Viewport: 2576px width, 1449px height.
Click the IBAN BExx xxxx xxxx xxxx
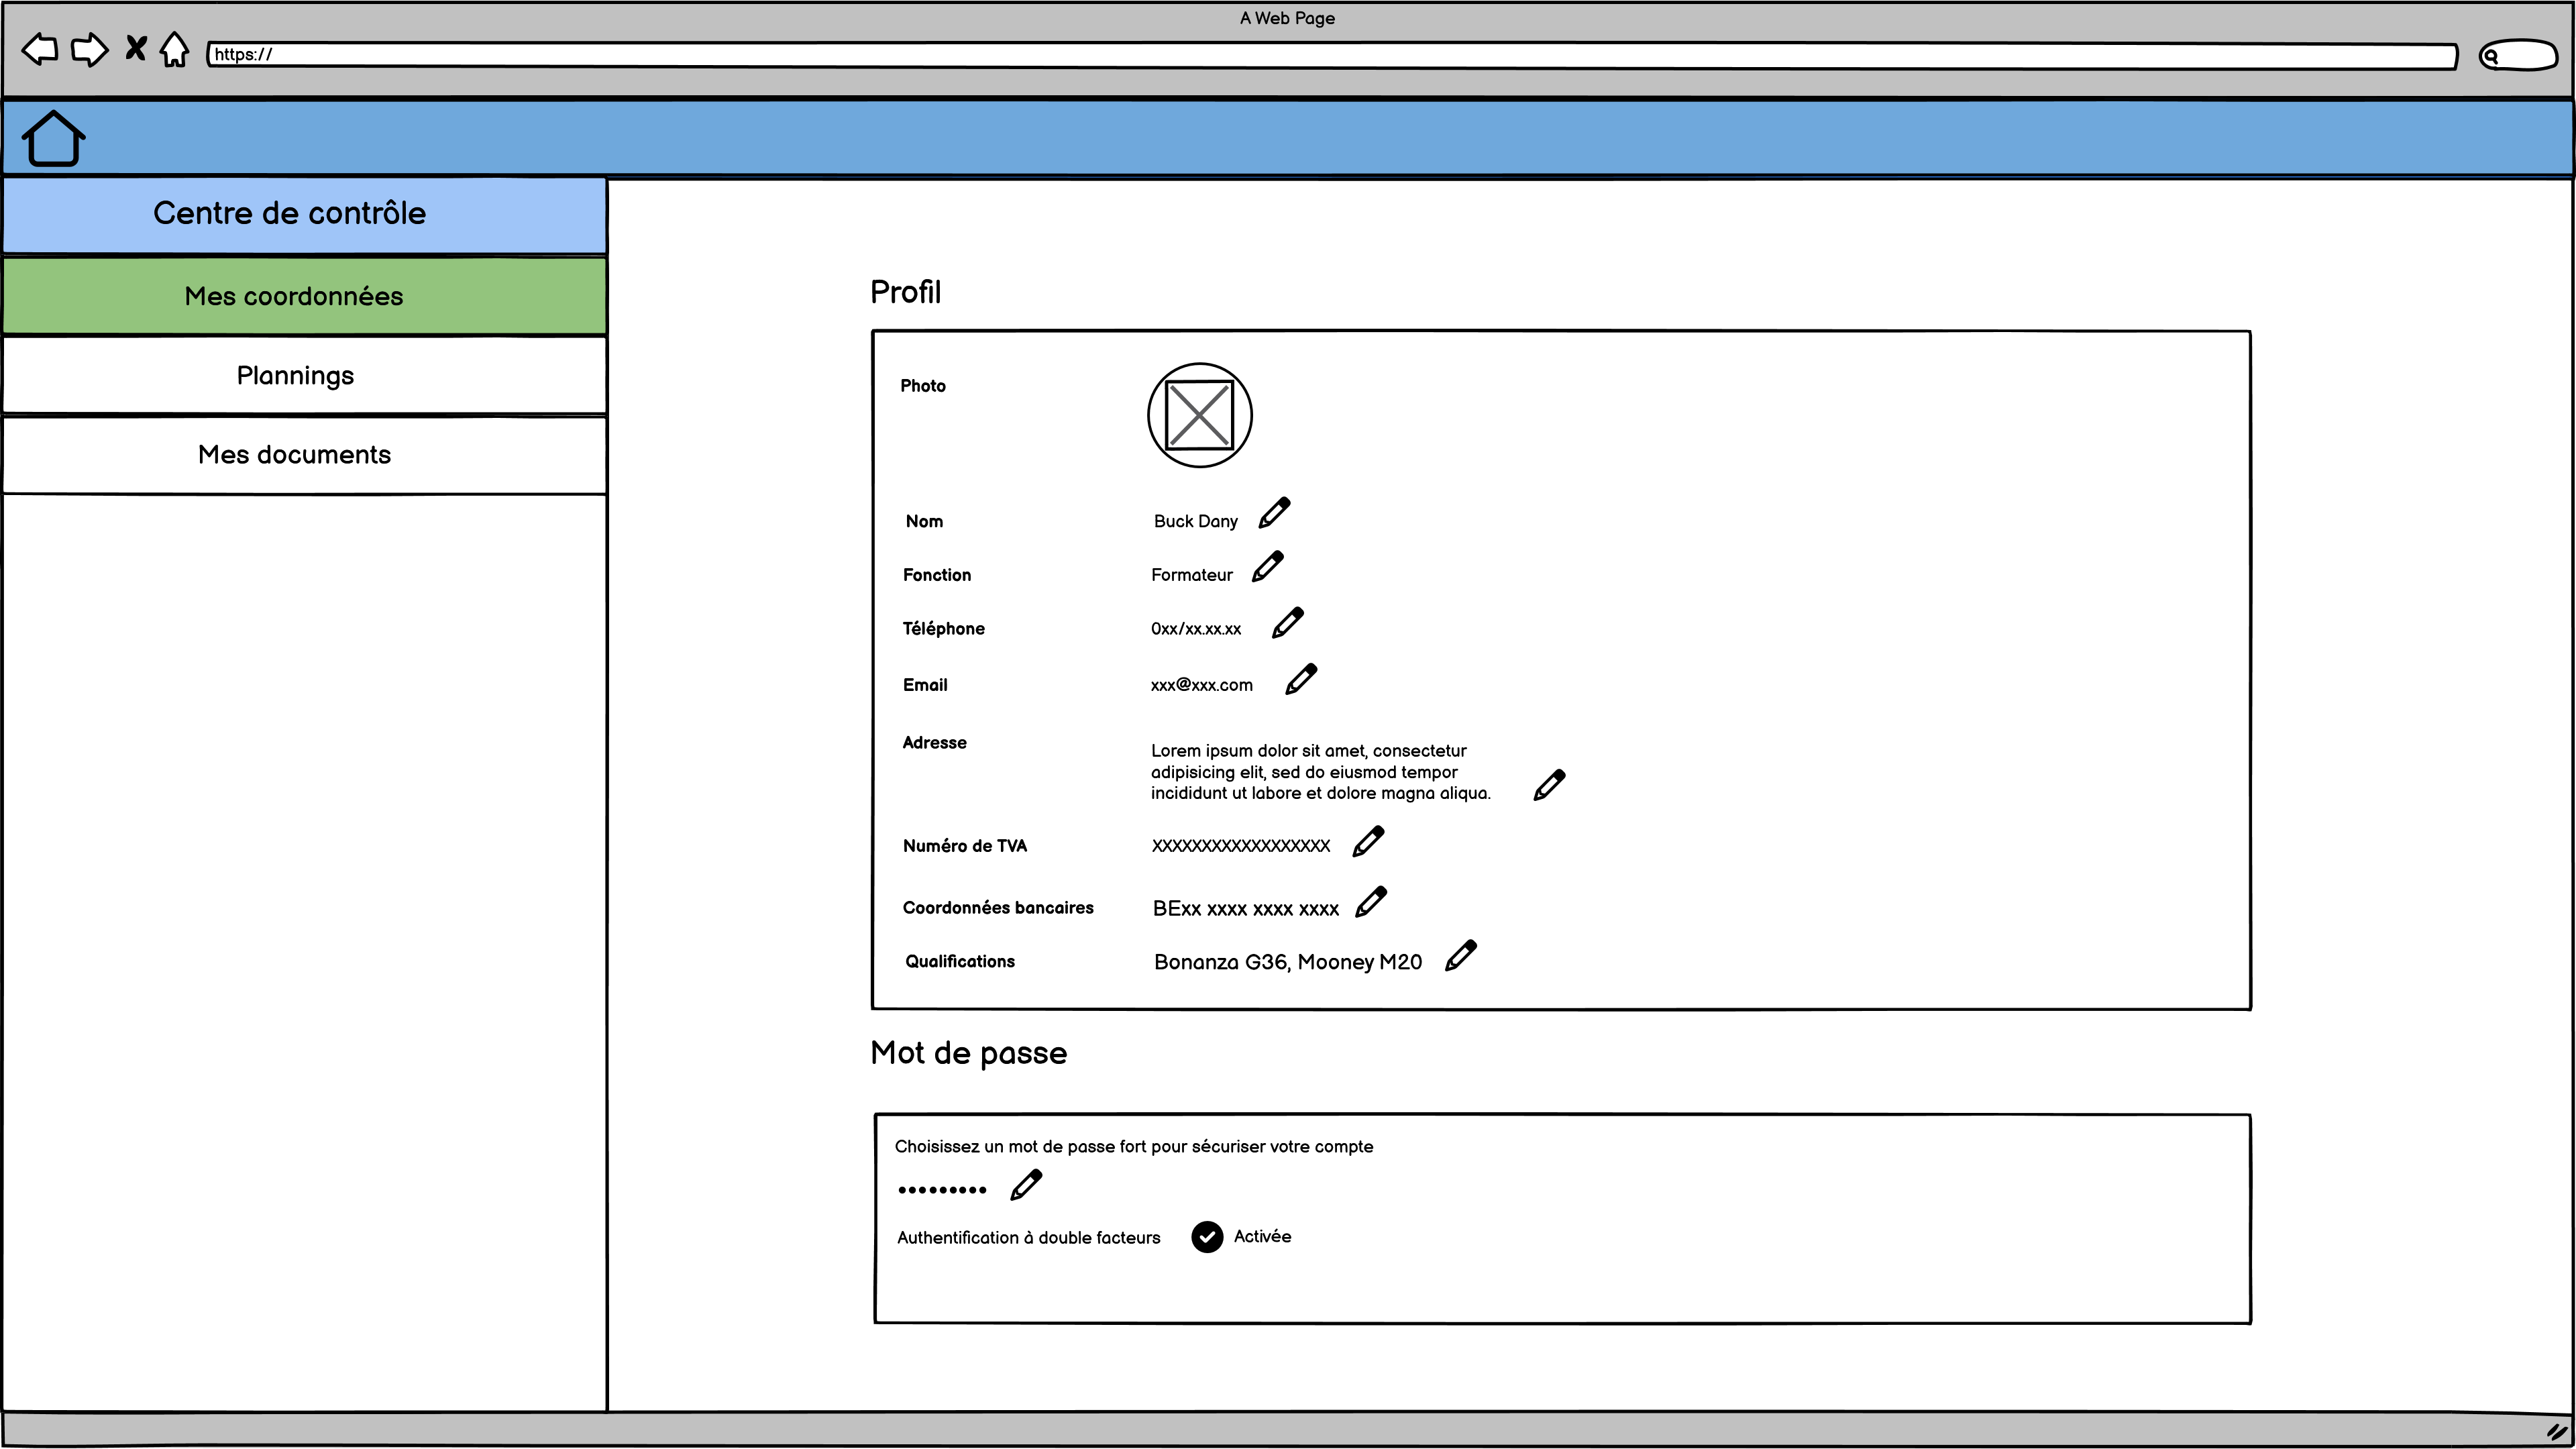[x=1246, y=909]
